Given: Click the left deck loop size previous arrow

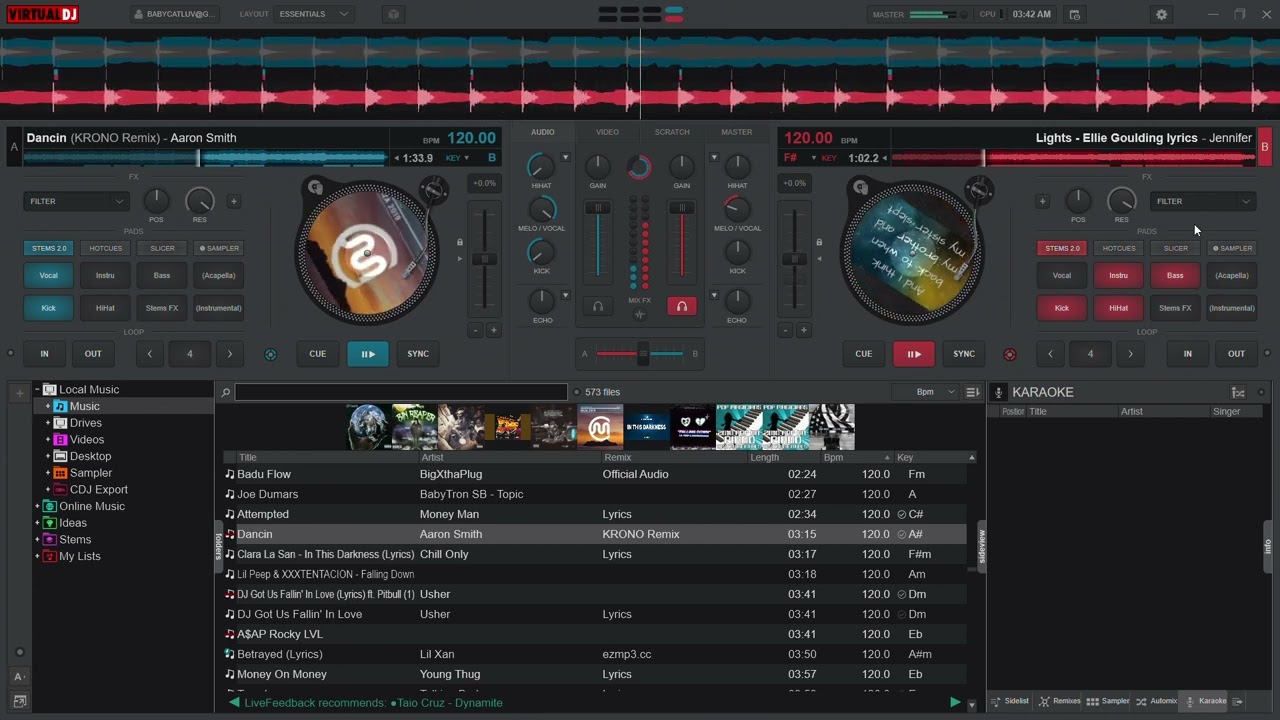Looking at the screenshot, I should click(x=150, y=354).
